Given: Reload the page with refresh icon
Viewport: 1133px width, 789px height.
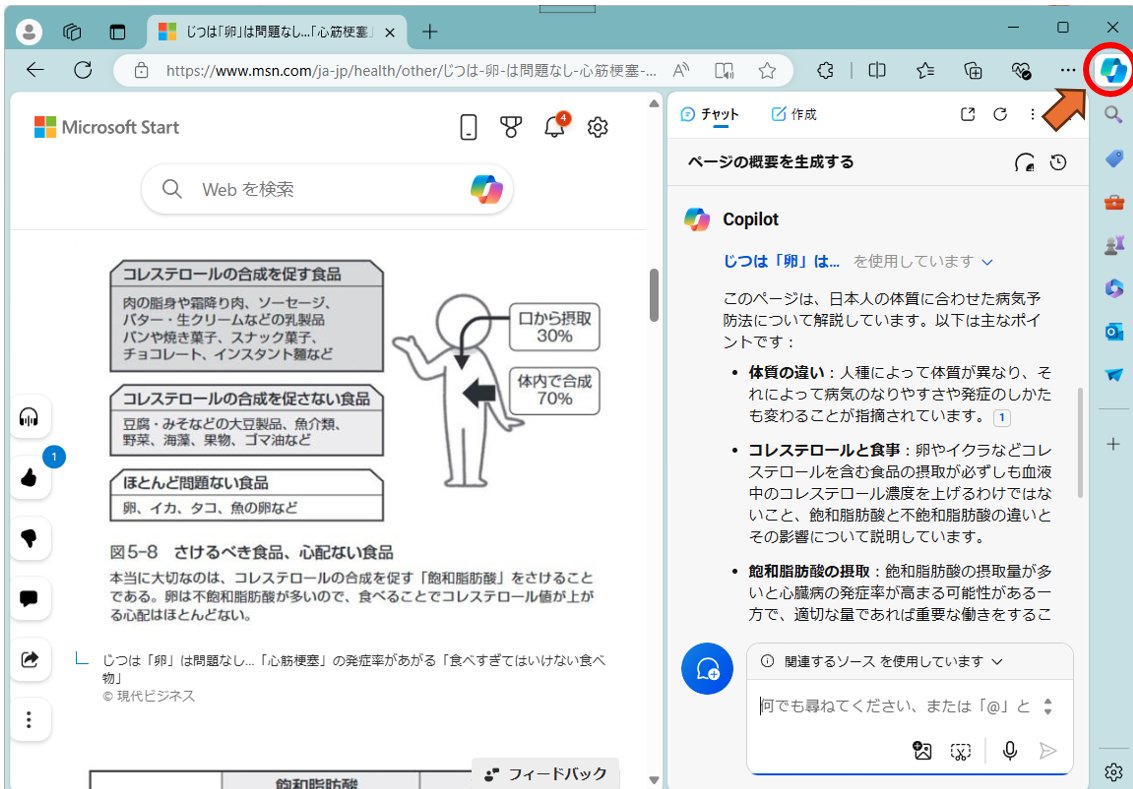Looking at the screenshot, I should 83,70.
